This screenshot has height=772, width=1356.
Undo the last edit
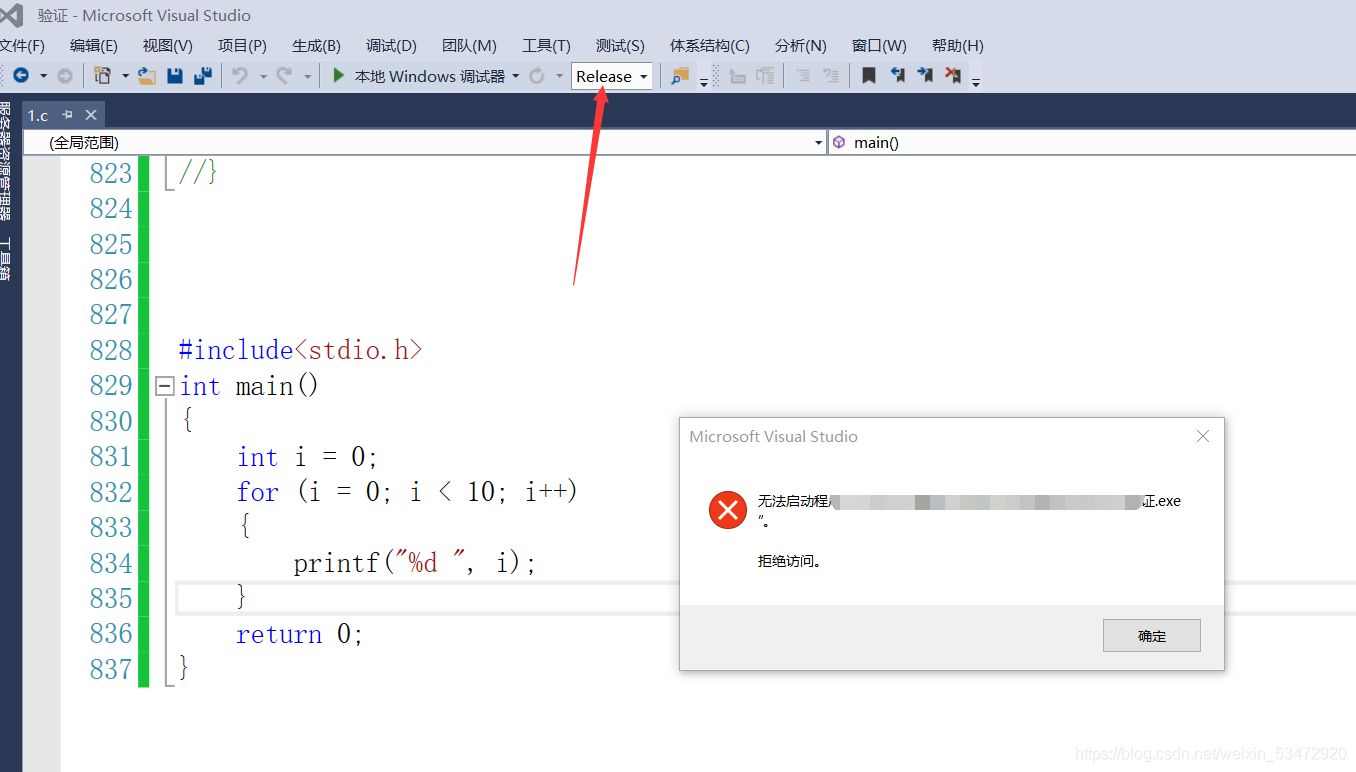[x=240, y=76]
